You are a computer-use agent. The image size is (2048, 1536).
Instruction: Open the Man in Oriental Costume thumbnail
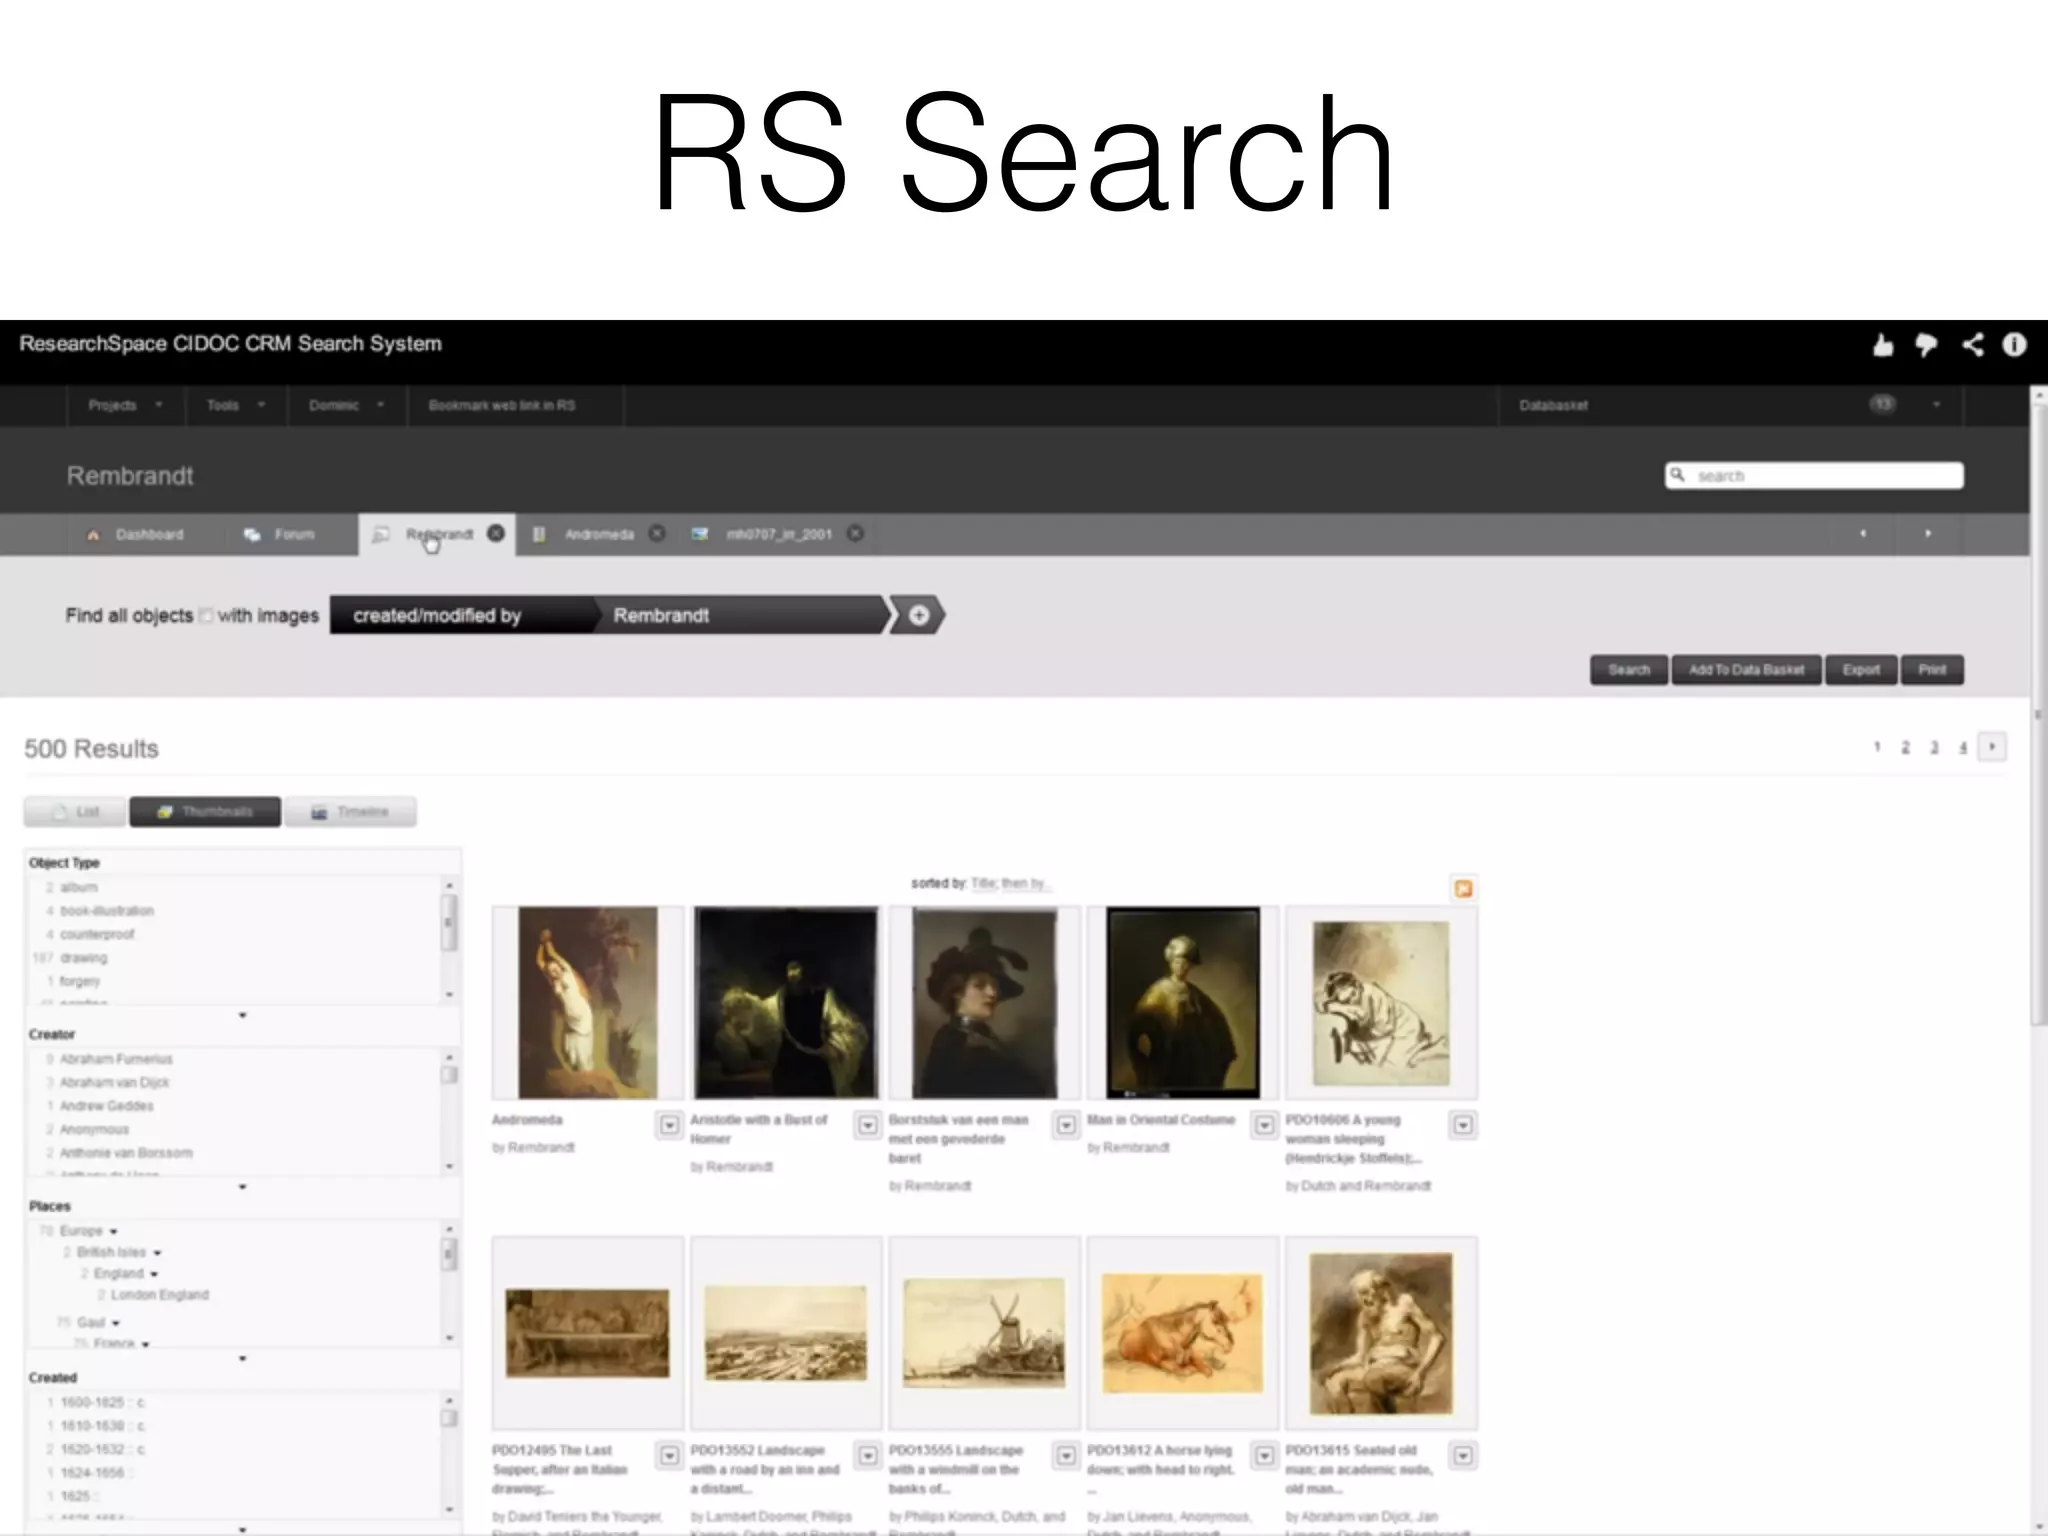1183,1003
